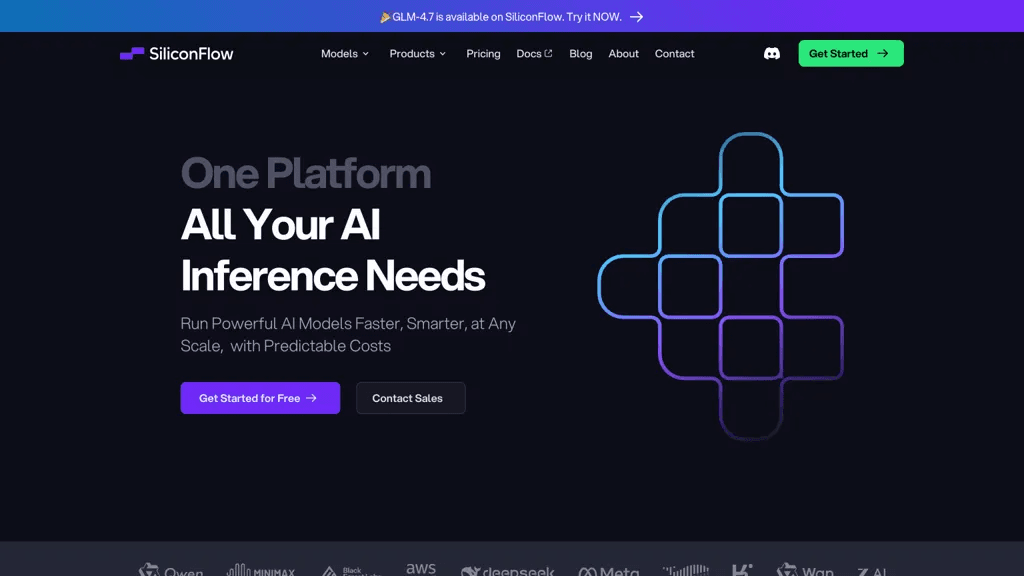1024x576 pixels.
Task: Click the Meta partner logo
Action: pyautogui.click(x=609, y=570)
